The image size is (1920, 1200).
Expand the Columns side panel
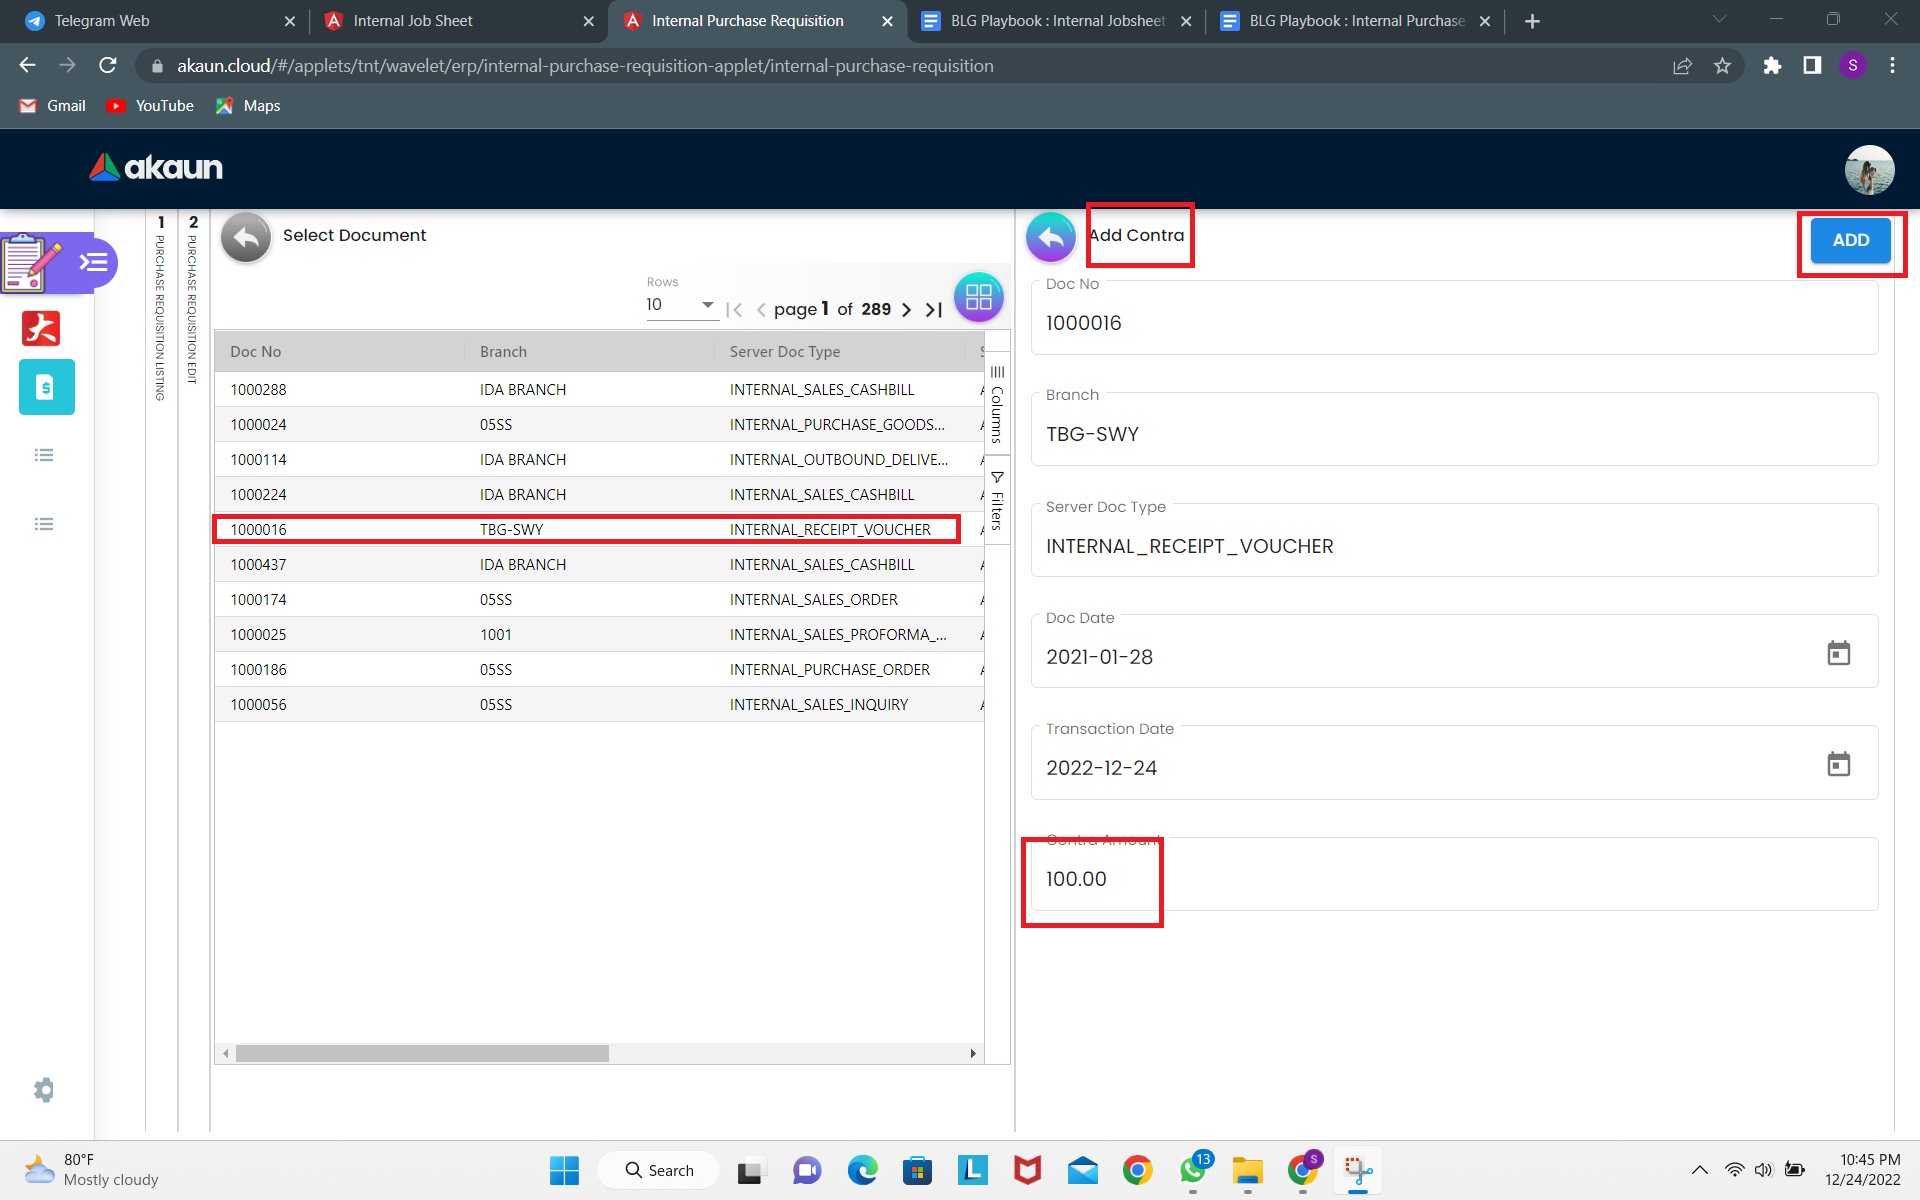coord(997,405)
